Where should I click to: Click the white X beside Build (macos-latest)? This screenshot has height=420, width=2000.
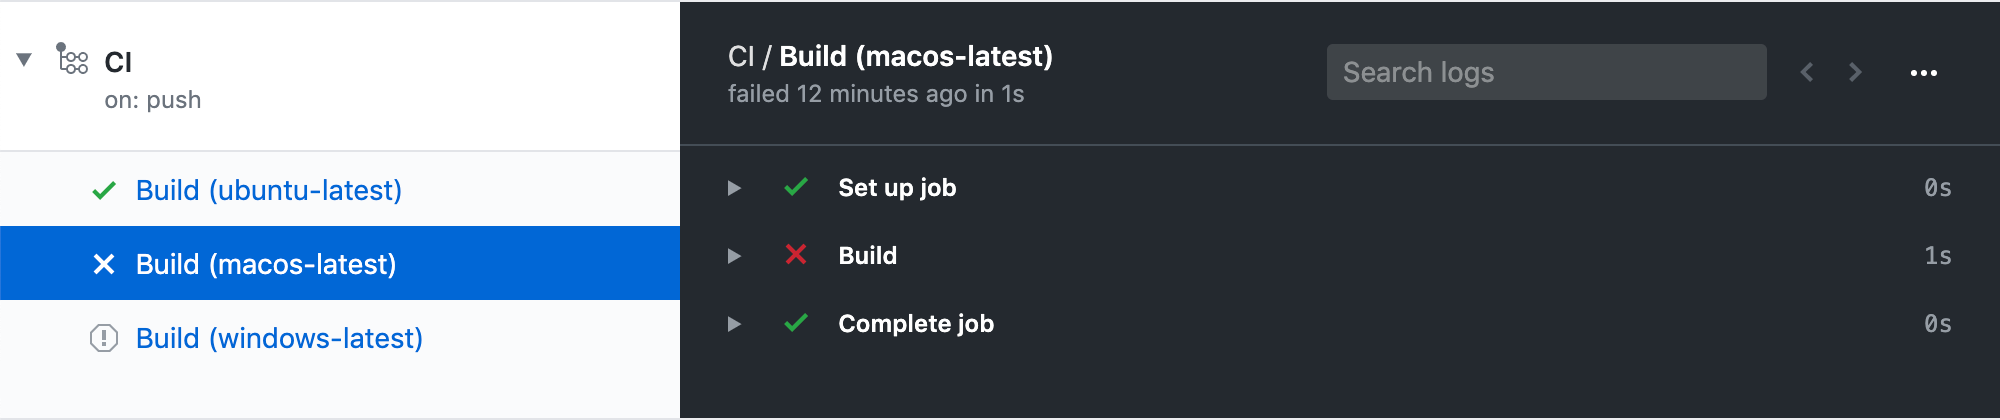[x=104, y=264]
